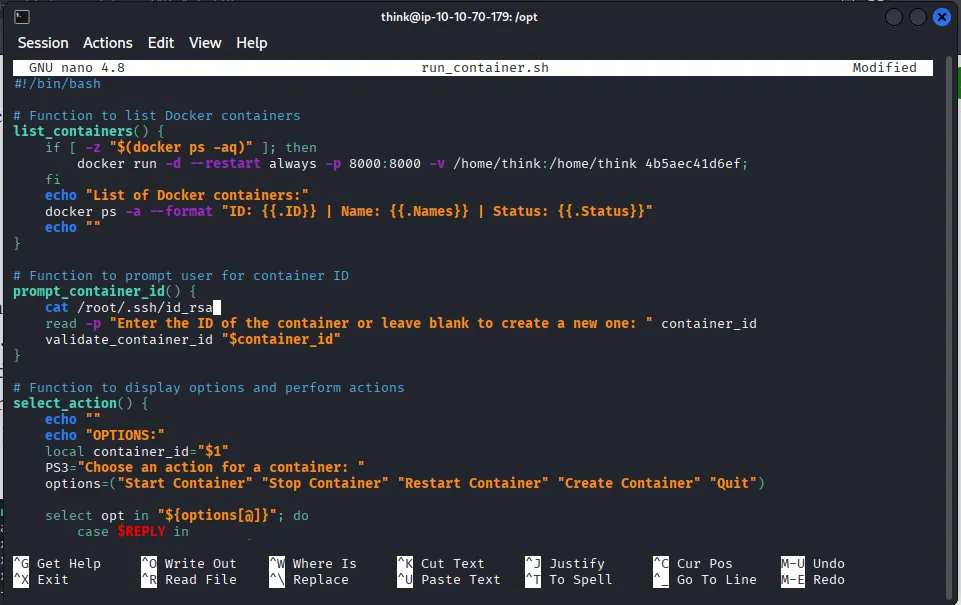Click the container hash 4b5aec41d6ef
Viewport: 961px width, 605px height.
point(693,164)
